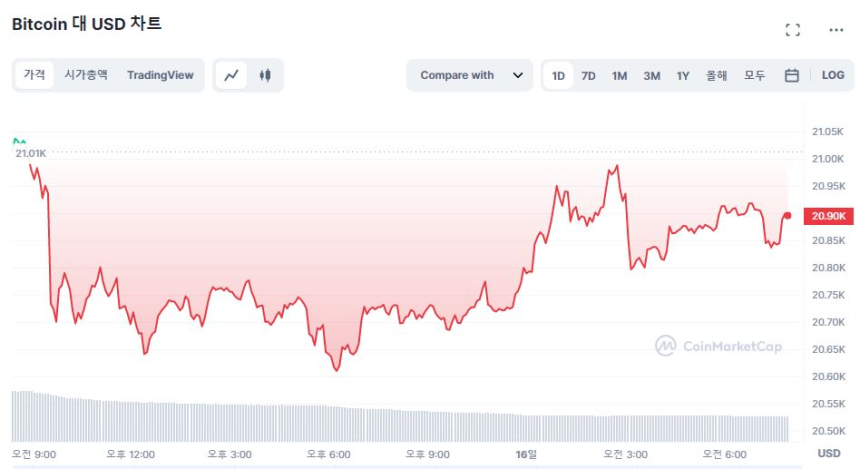Switch to line chart view icon
Viewport: 860px width, 469px height.
[x=232, y=75]
